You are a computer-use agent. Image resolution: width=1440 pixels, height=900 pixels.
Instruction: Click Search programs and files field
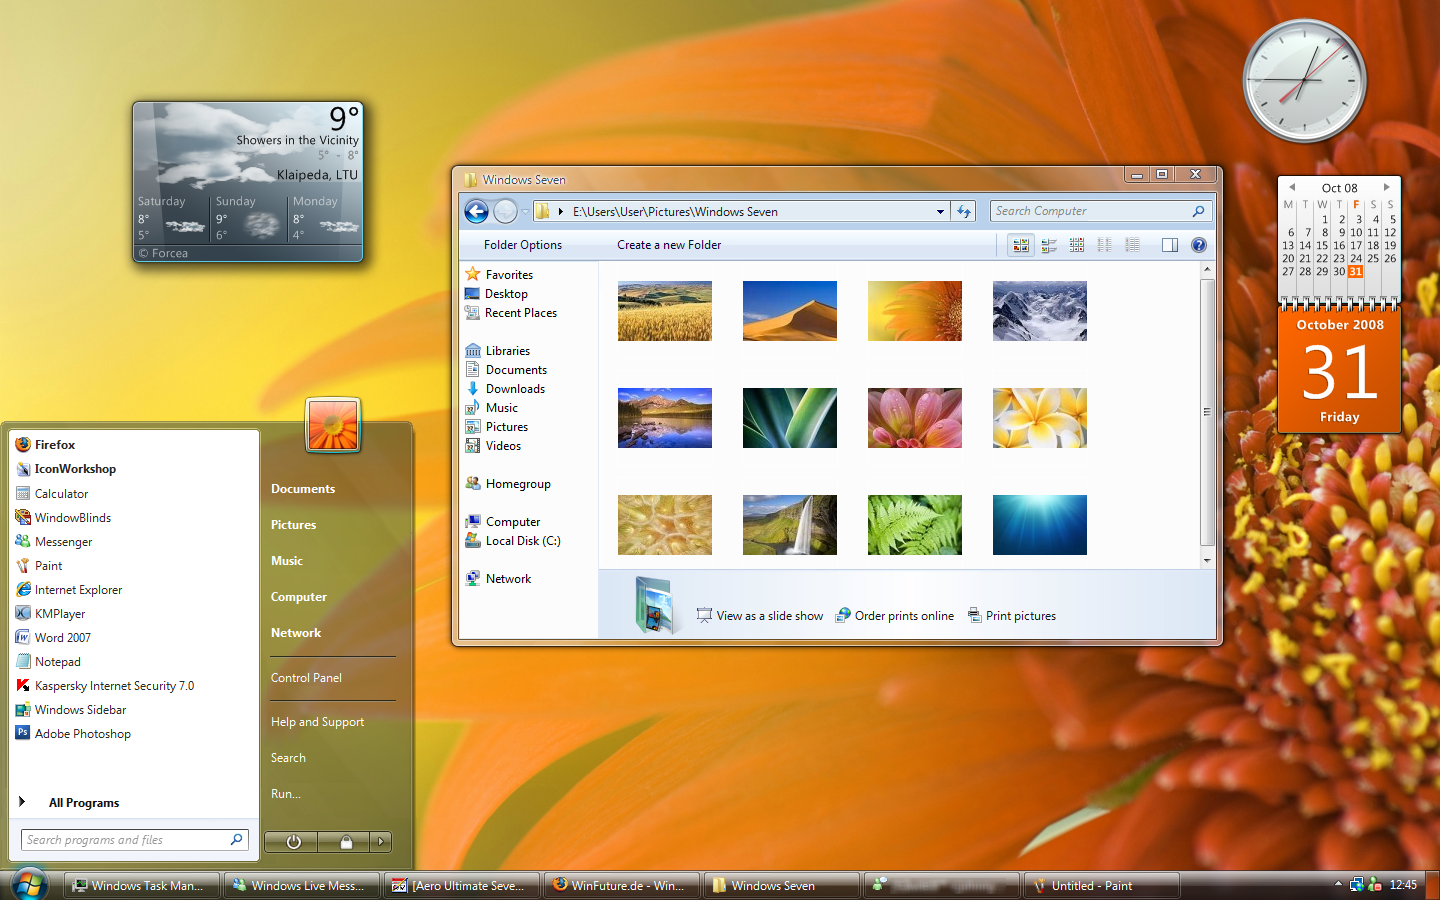pyautogui.click(x=134, y=840)
